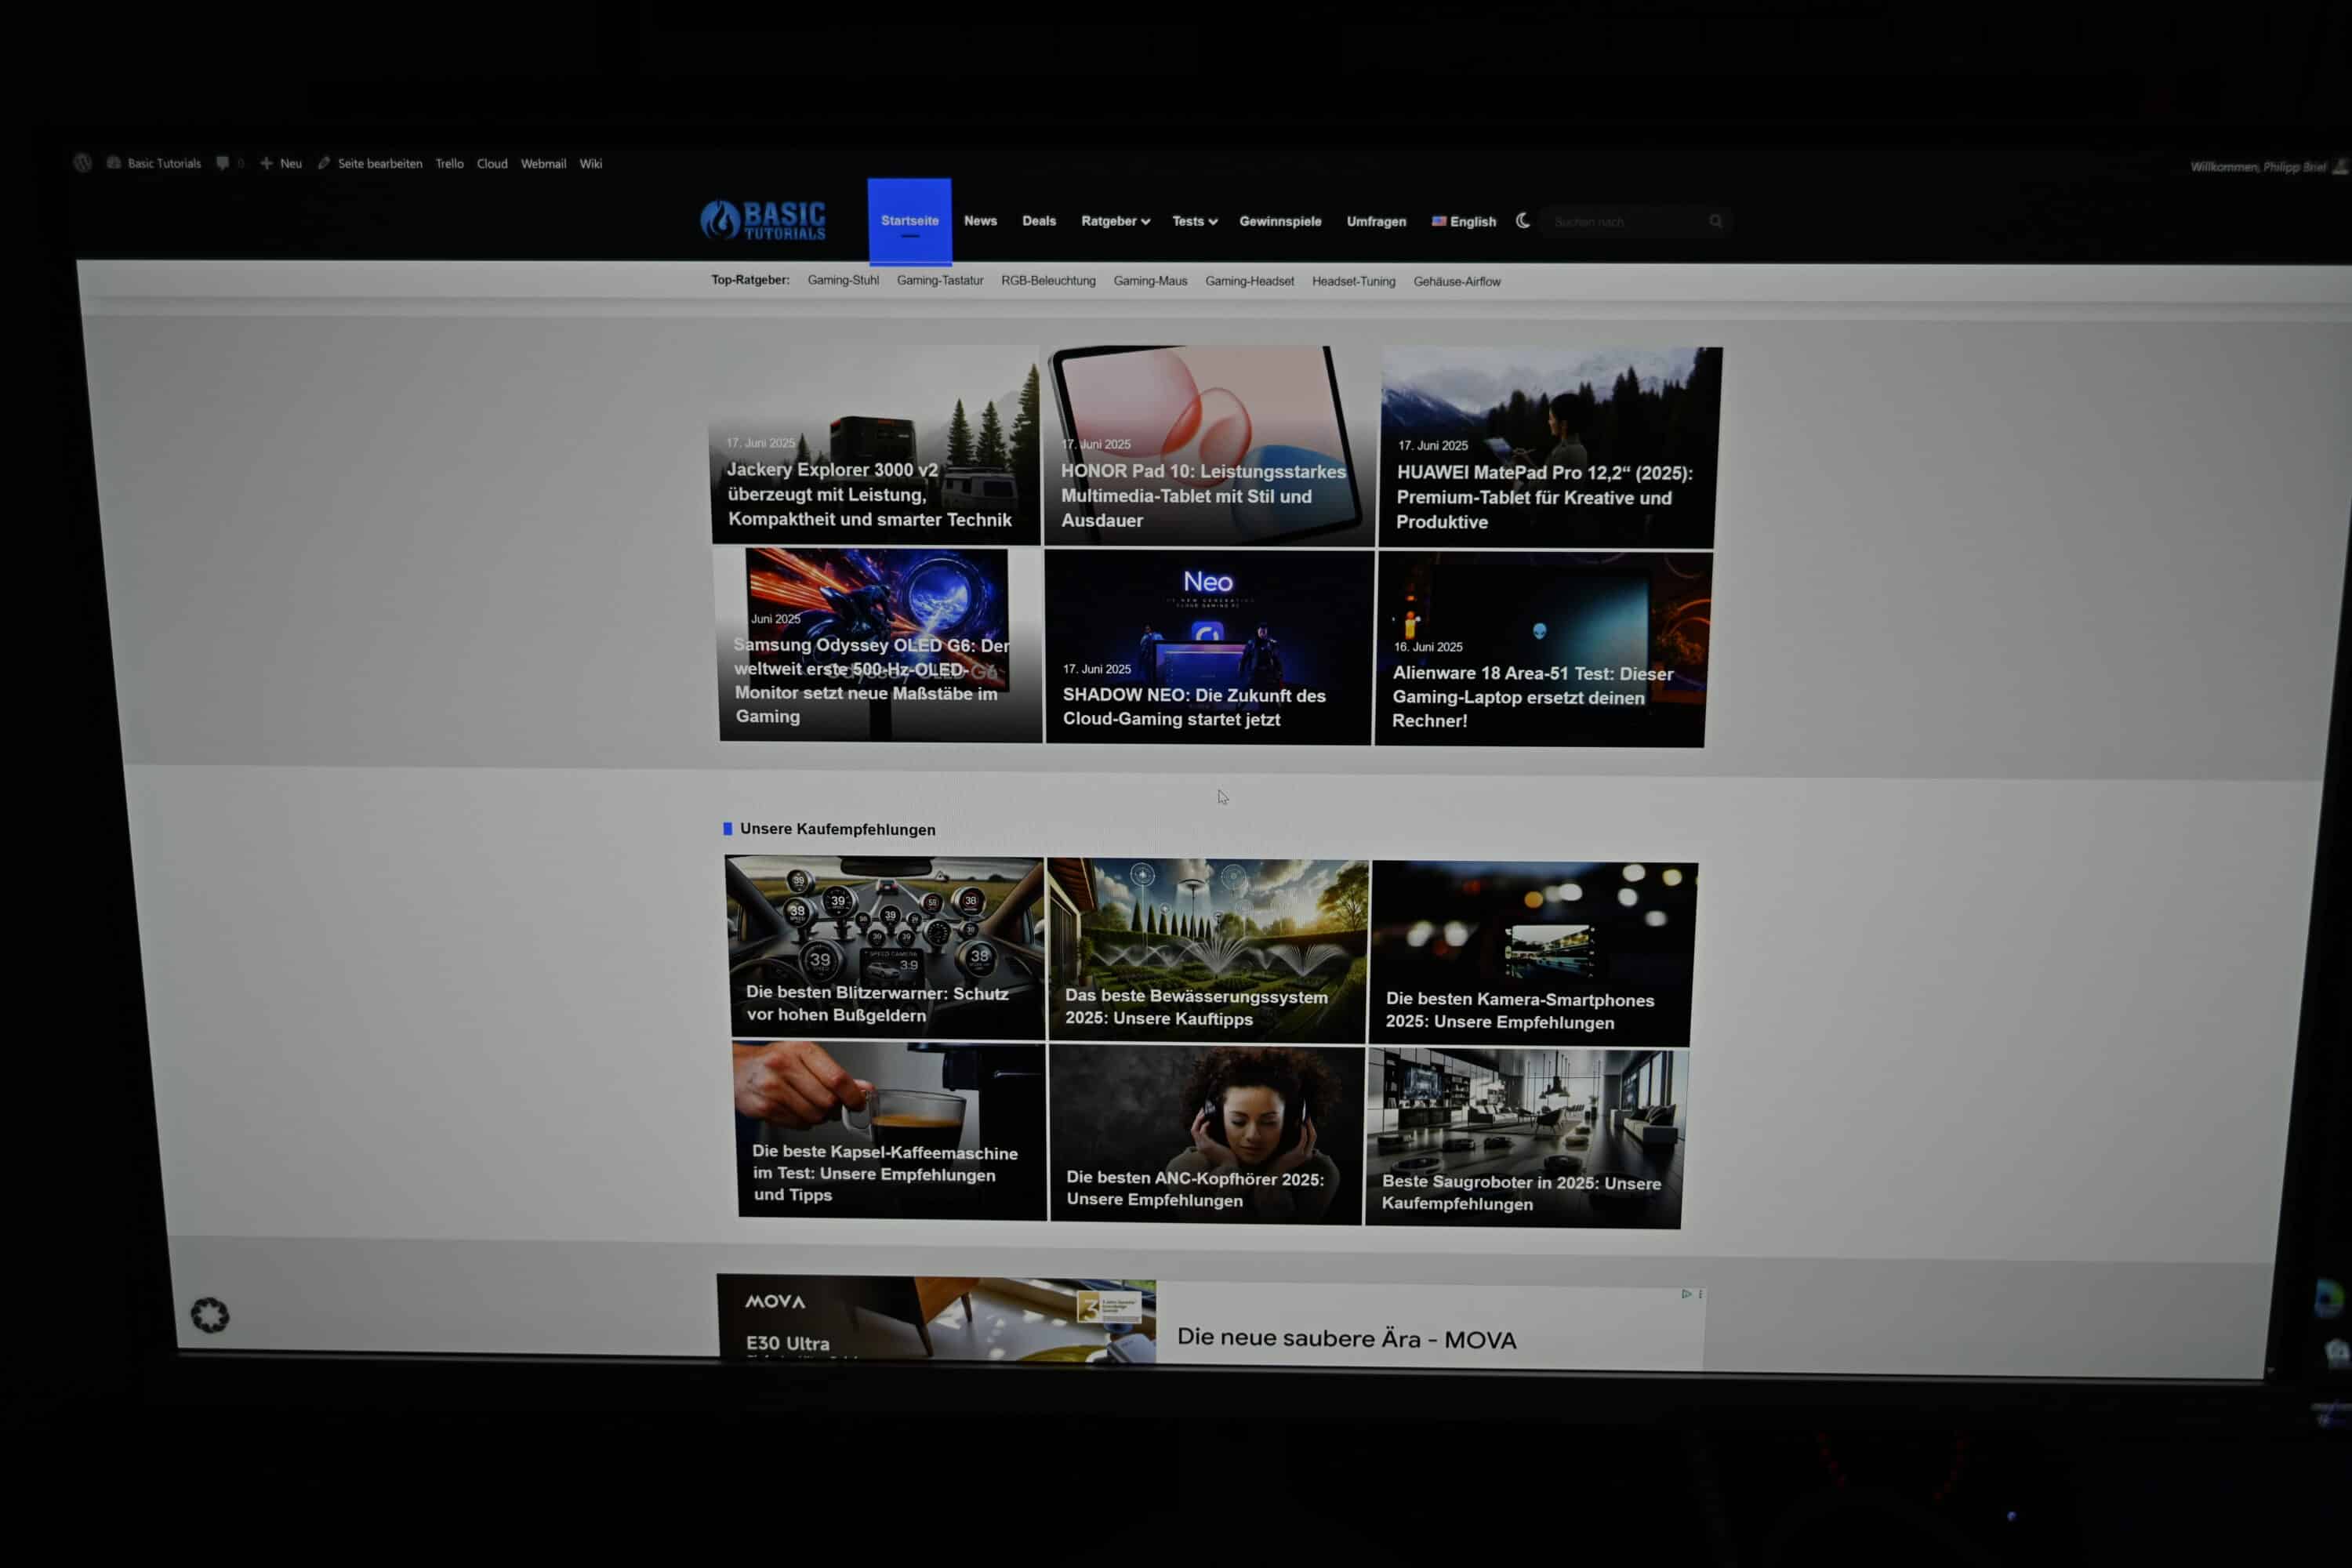
Task: Click the user avatar beside Willkommen
Action: click(2339, 167)
